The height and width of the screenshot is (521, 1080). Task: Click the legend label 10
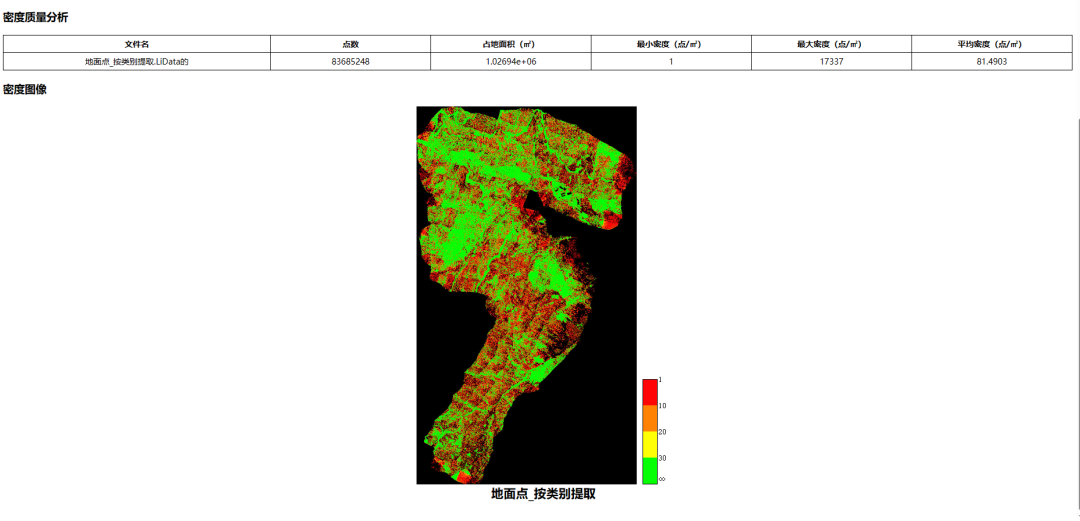tap(662, 406)
